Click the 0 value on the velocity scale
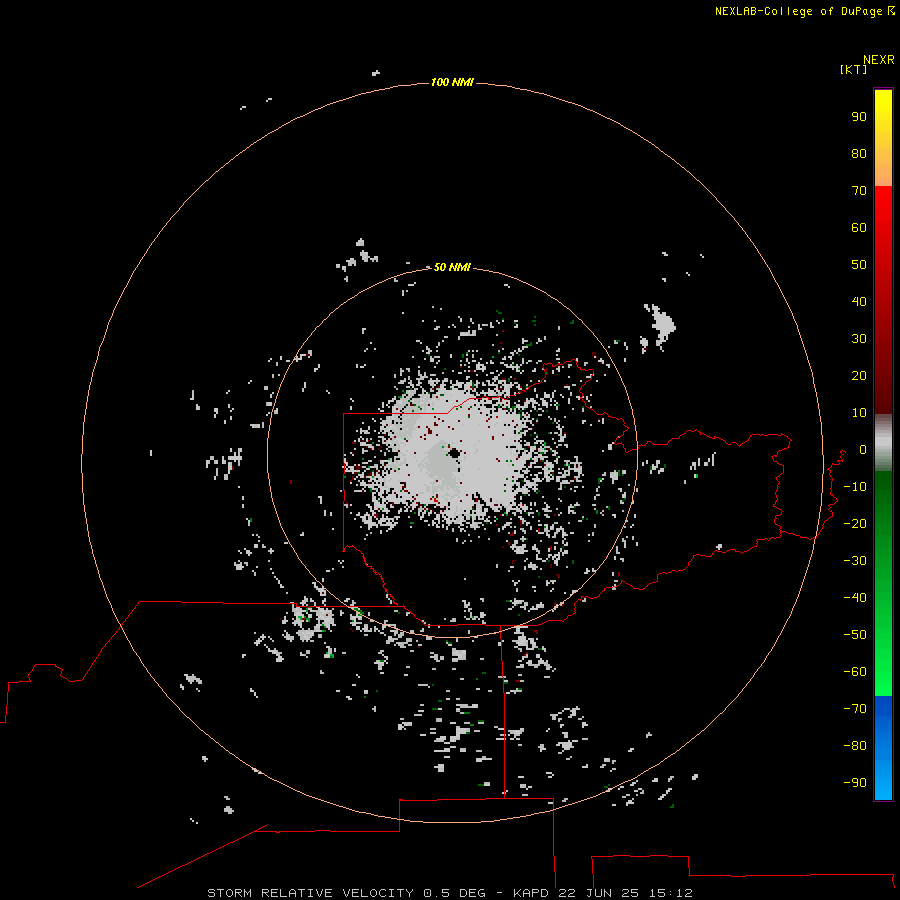The image size is (900, 900). 863,450
